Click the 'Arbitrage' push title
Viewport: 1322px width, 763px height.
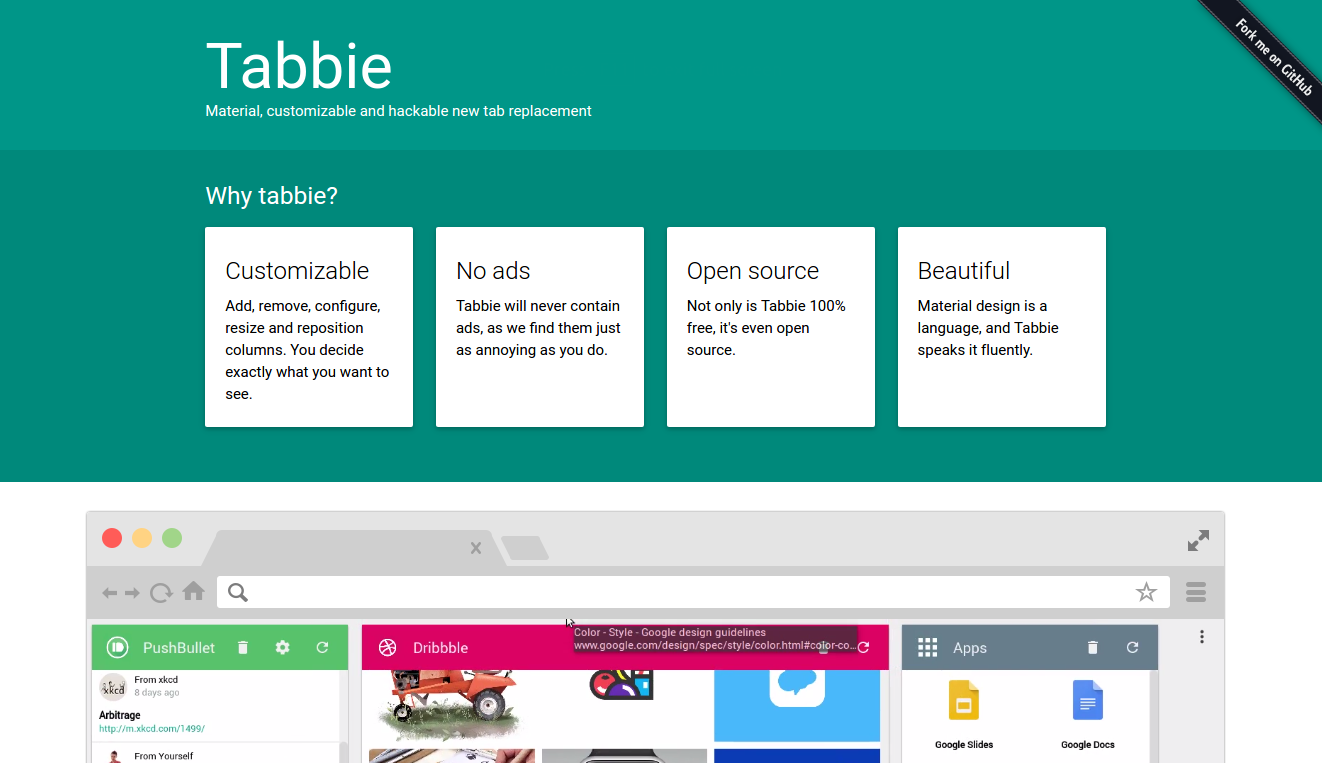coord(120,716)
